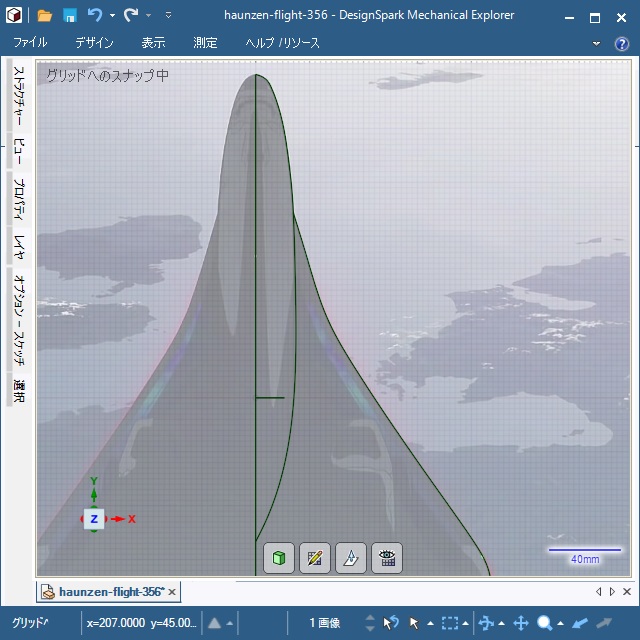Viewport: 640px width, 640px height.
Task: Open the プロパティ side panel
Action: tap(19, 199)
